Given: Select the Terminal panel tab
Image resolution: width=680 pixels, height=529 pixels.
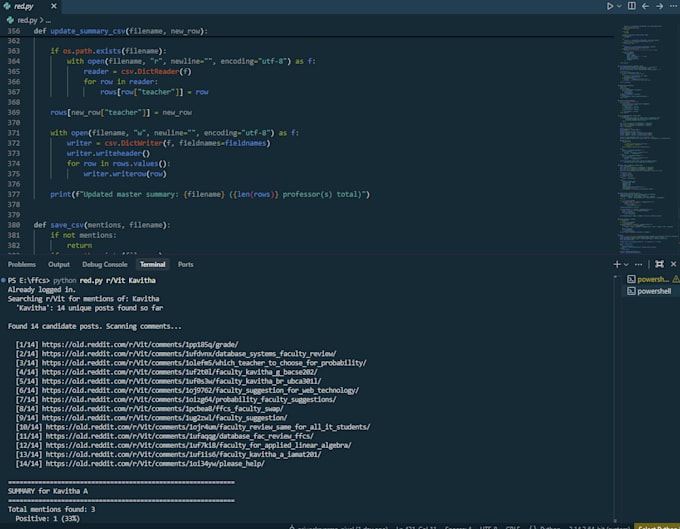Looking at the screenshot, I should point(153,264).
